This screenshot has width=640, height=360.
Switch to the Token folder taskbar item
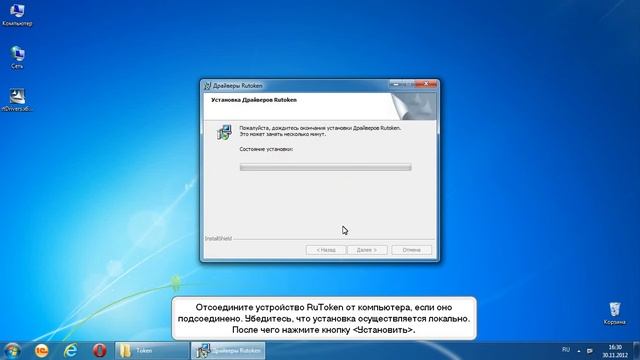[152, 351]
